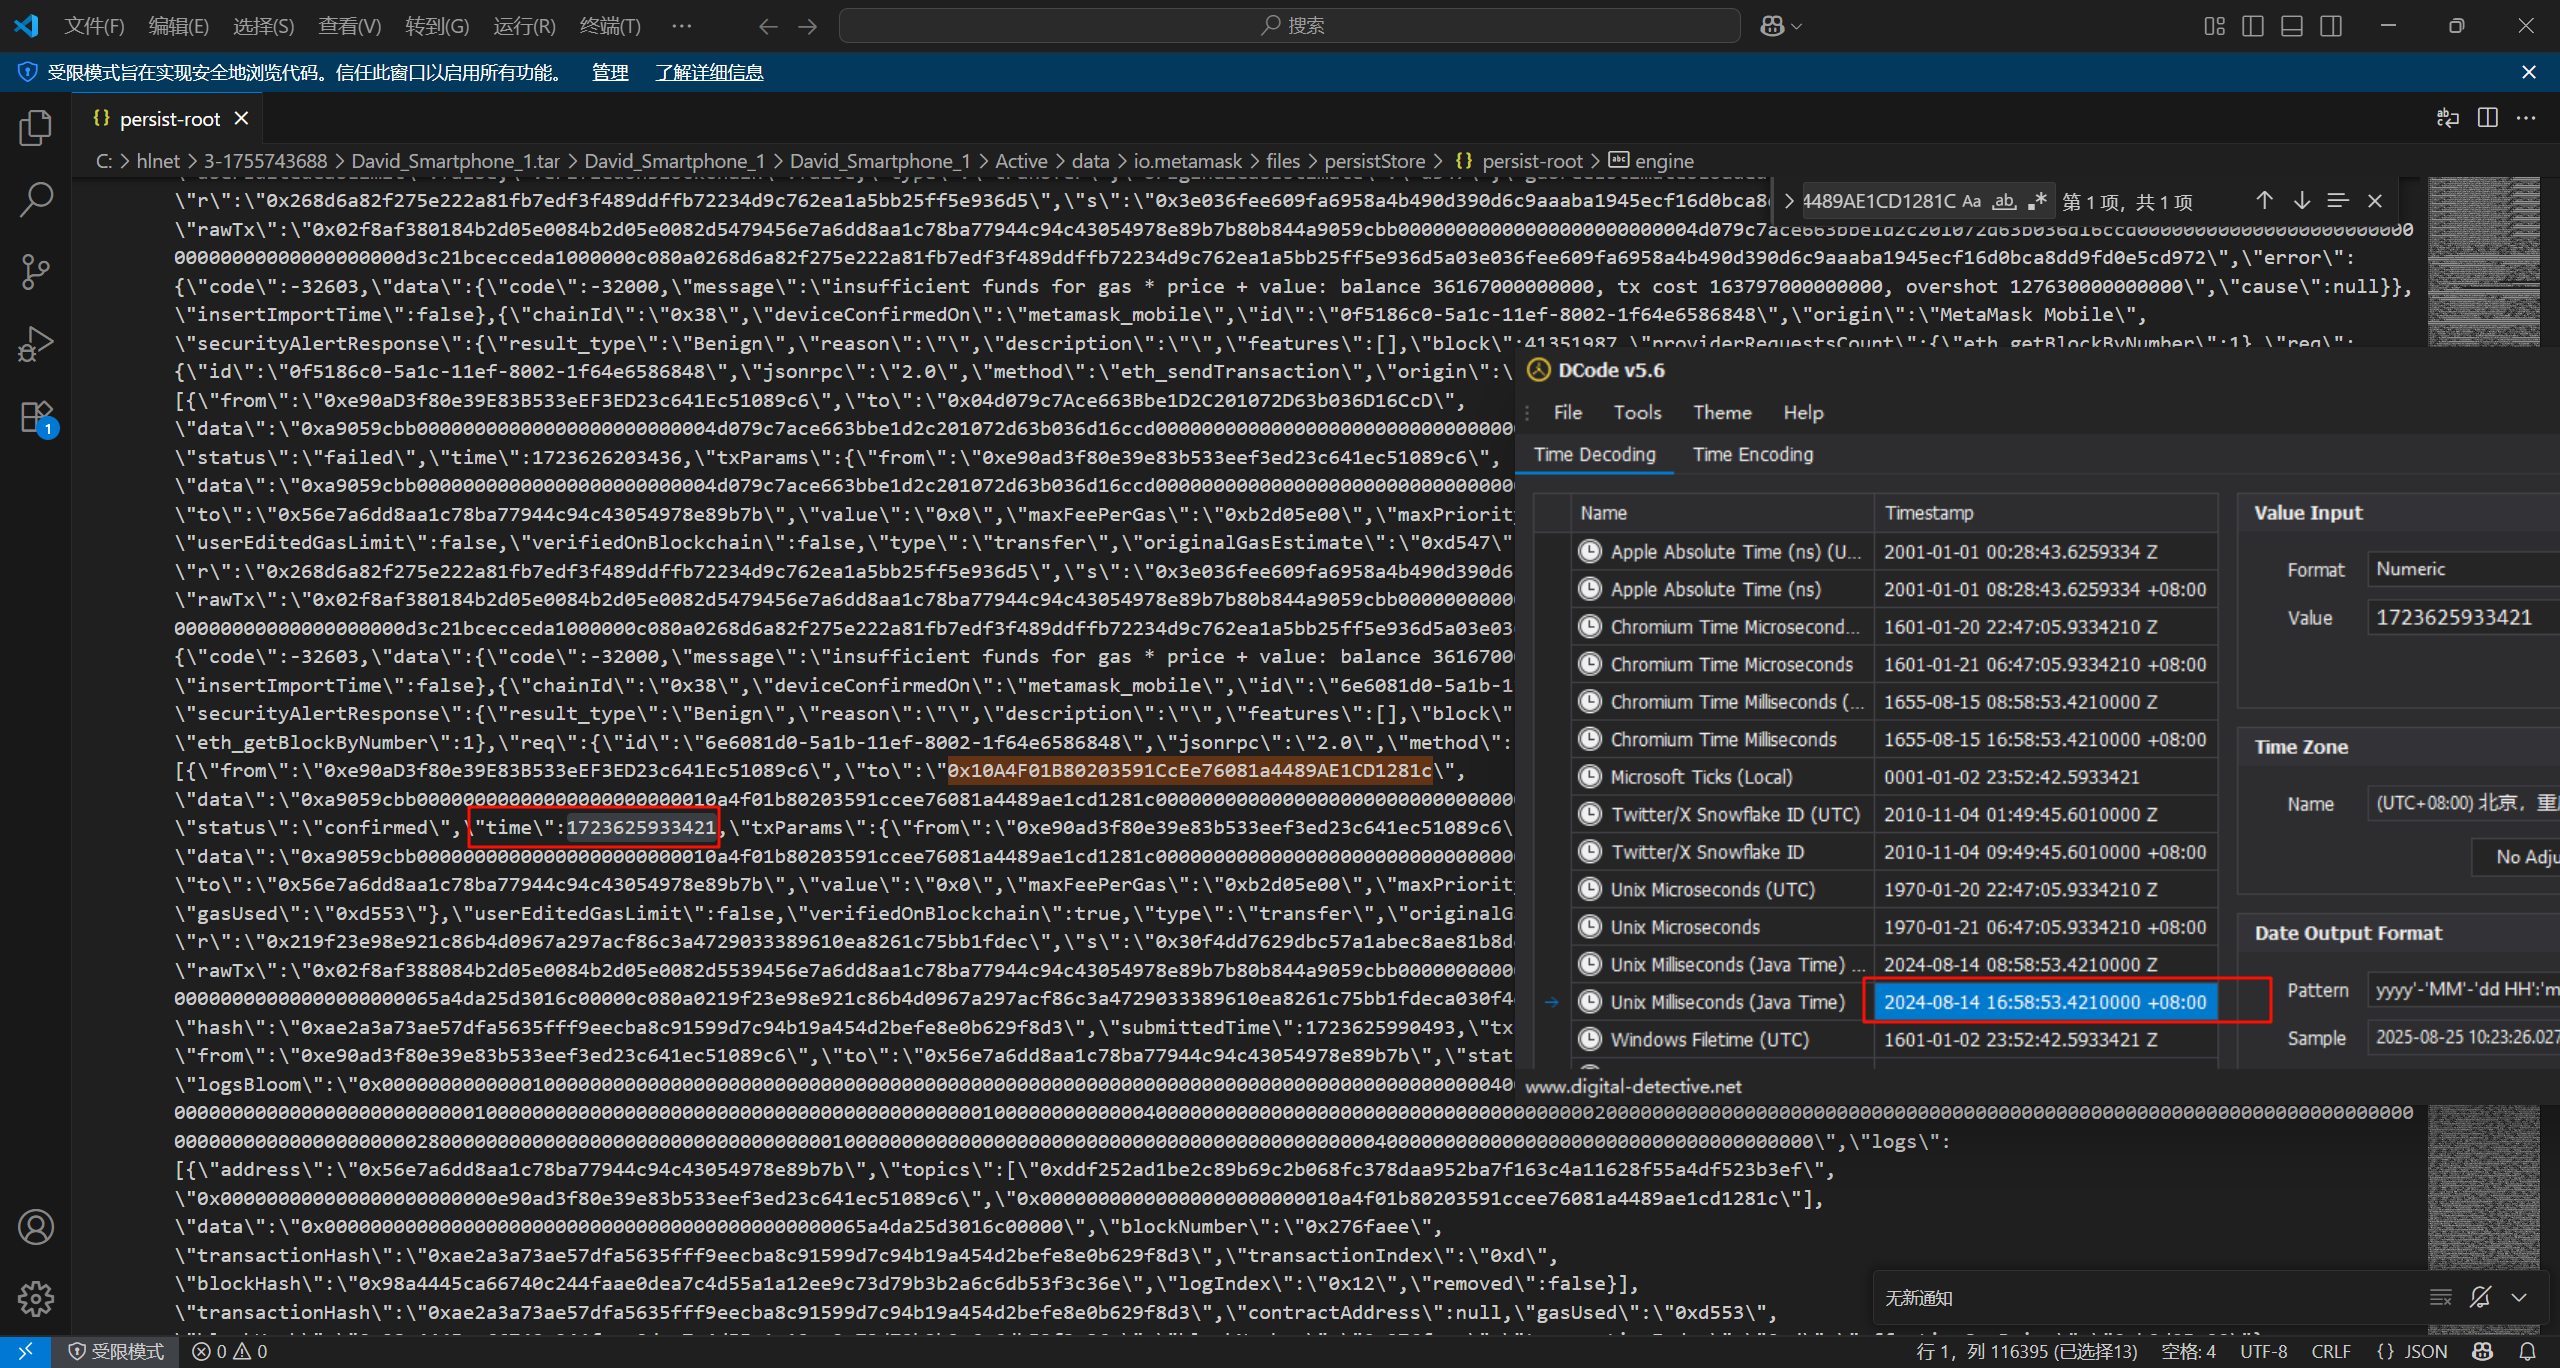The image size is (2560, 1368).
Task: Click 管理 link in restricted mode banner
Action: 610,73
